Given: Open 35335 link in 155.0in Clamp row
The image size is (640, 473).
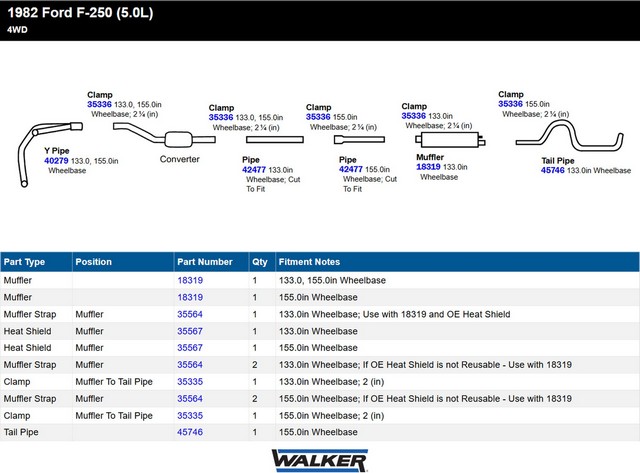Looking at the screenshot, I should 190,415.
